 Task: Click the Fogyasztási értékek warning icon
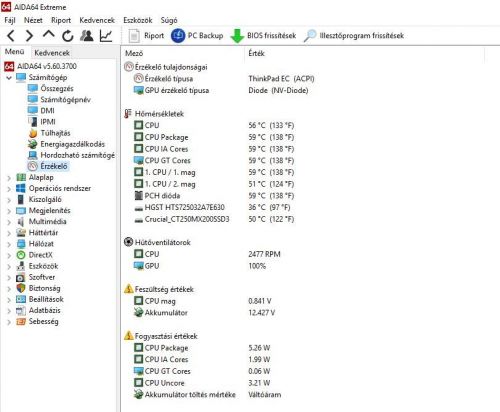click(128, 336)
